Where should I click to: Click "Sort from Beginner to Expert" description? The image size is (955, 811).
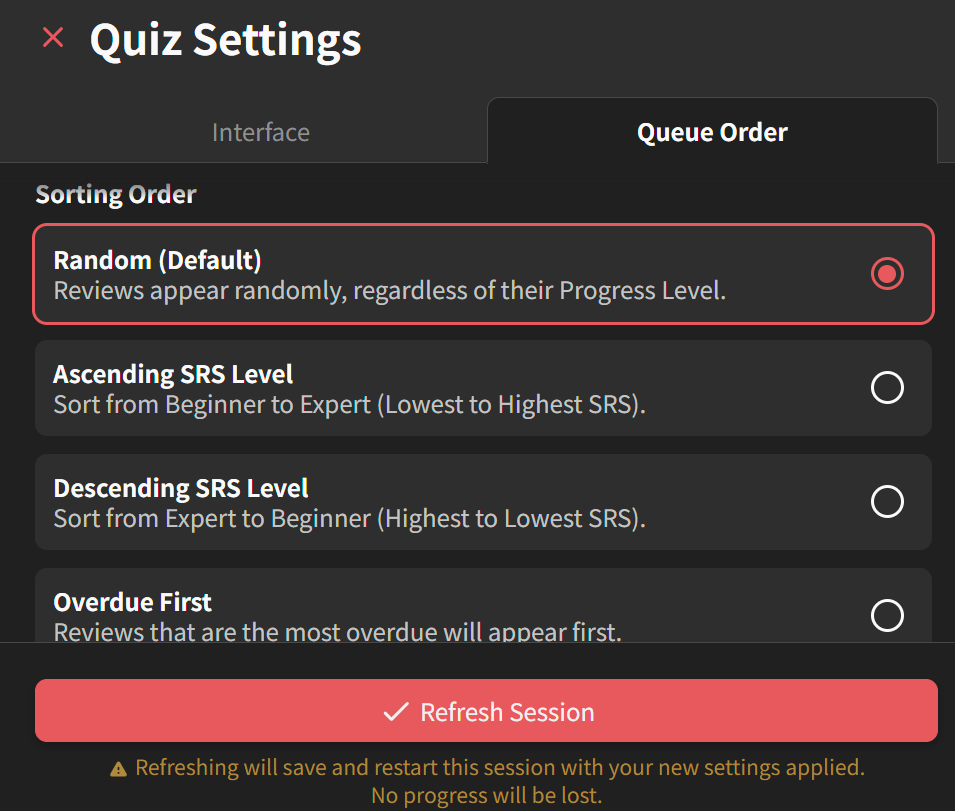(350, 404)
